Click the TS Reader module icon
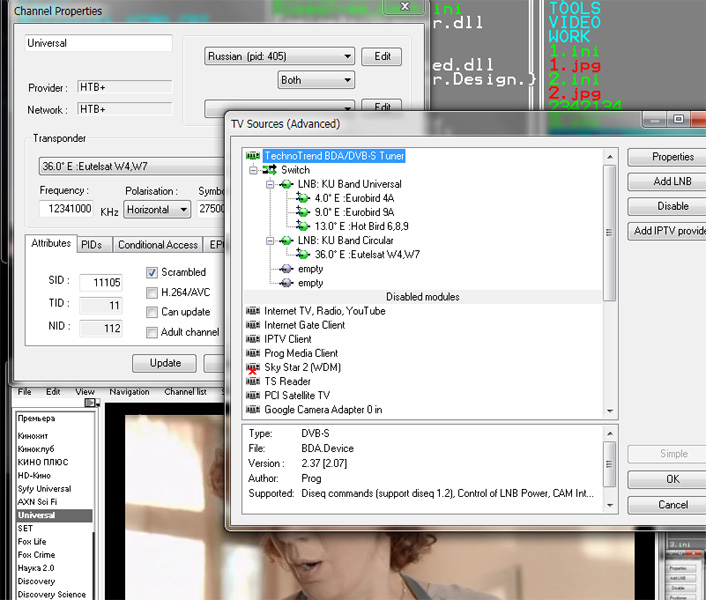The width and height of the screenshot is (706, 600). pos(252,382)
